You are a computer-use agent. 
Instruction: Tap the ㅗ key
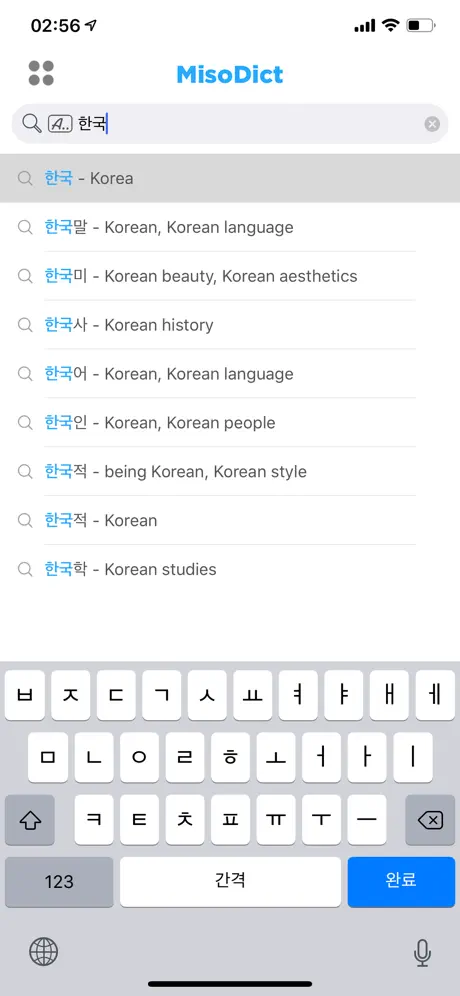pyautogui.click(x=276, y=757)
